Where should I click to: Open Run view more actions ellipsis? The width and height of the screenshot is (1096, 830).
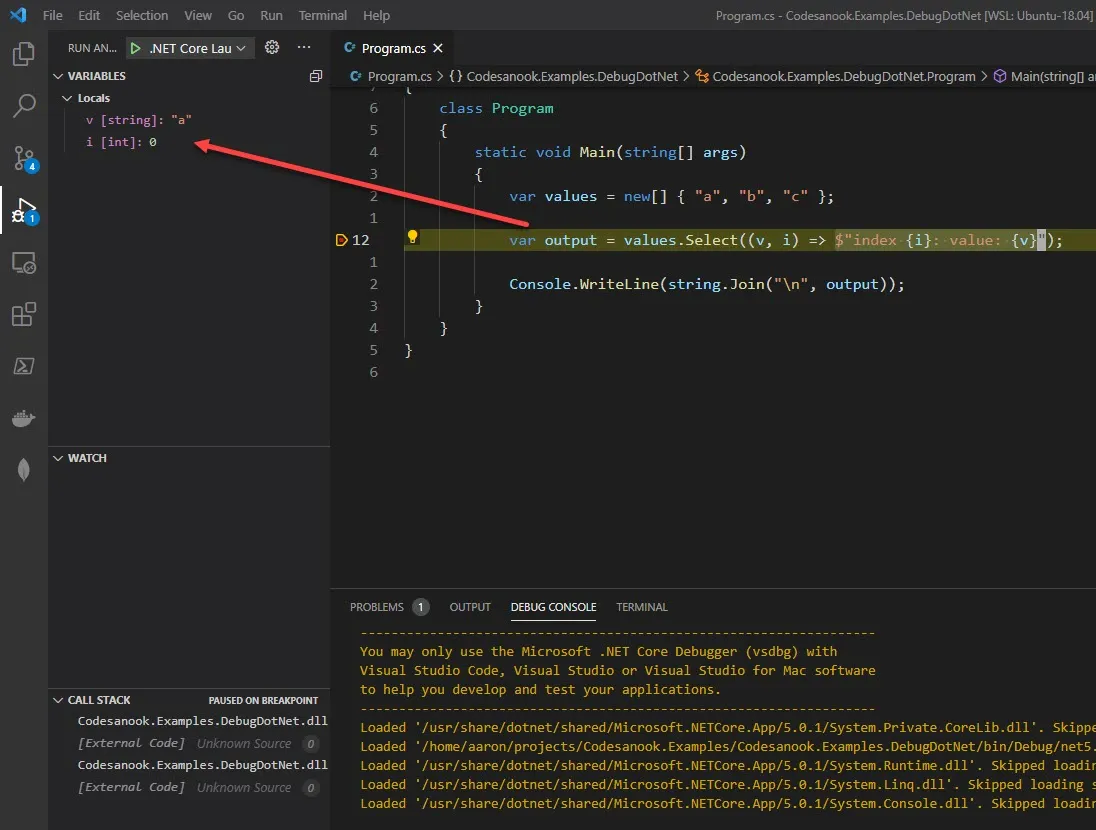[303, 47]
